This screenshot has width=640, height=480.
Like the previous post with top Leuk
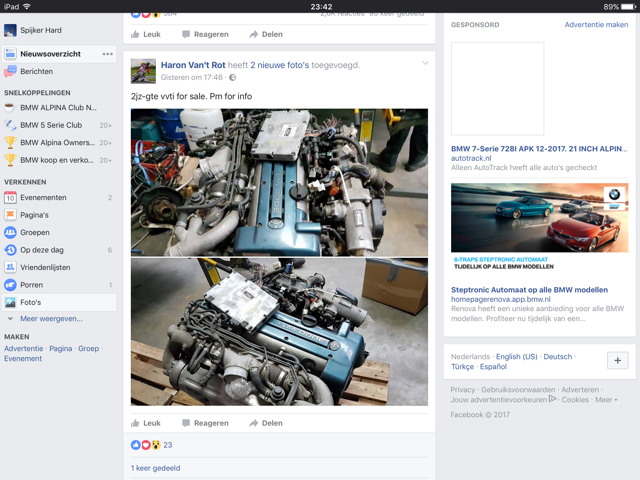coord(146,34)
